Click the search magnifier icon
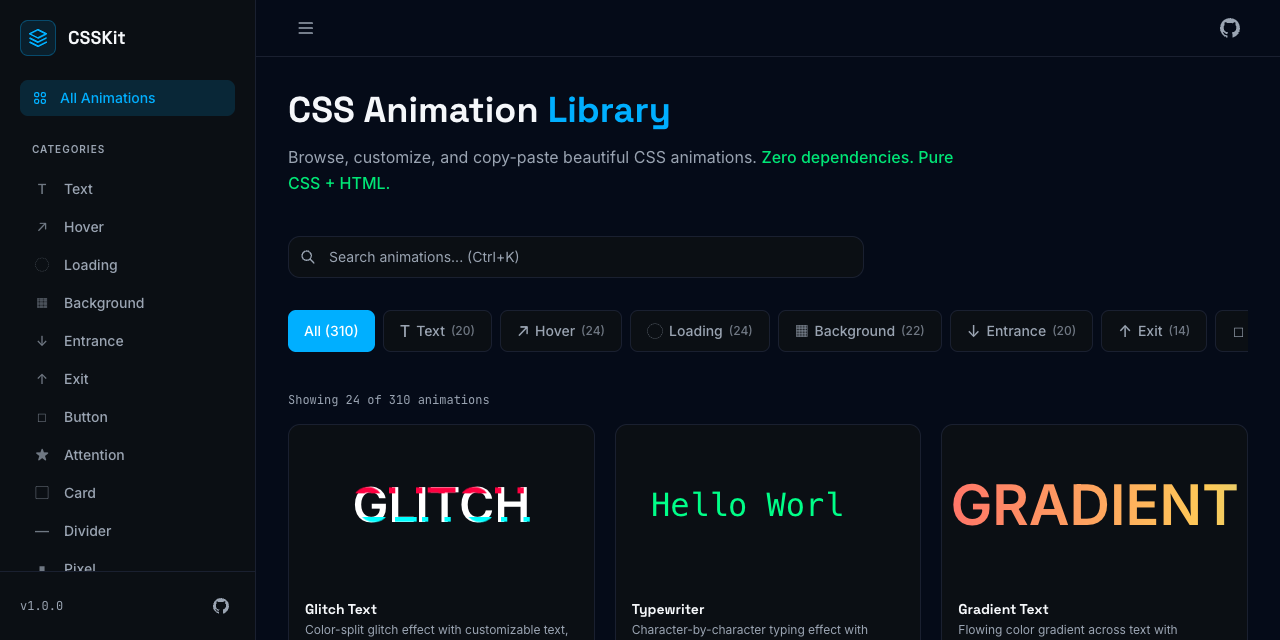The image size is (1280, 640). pos(308,257)
